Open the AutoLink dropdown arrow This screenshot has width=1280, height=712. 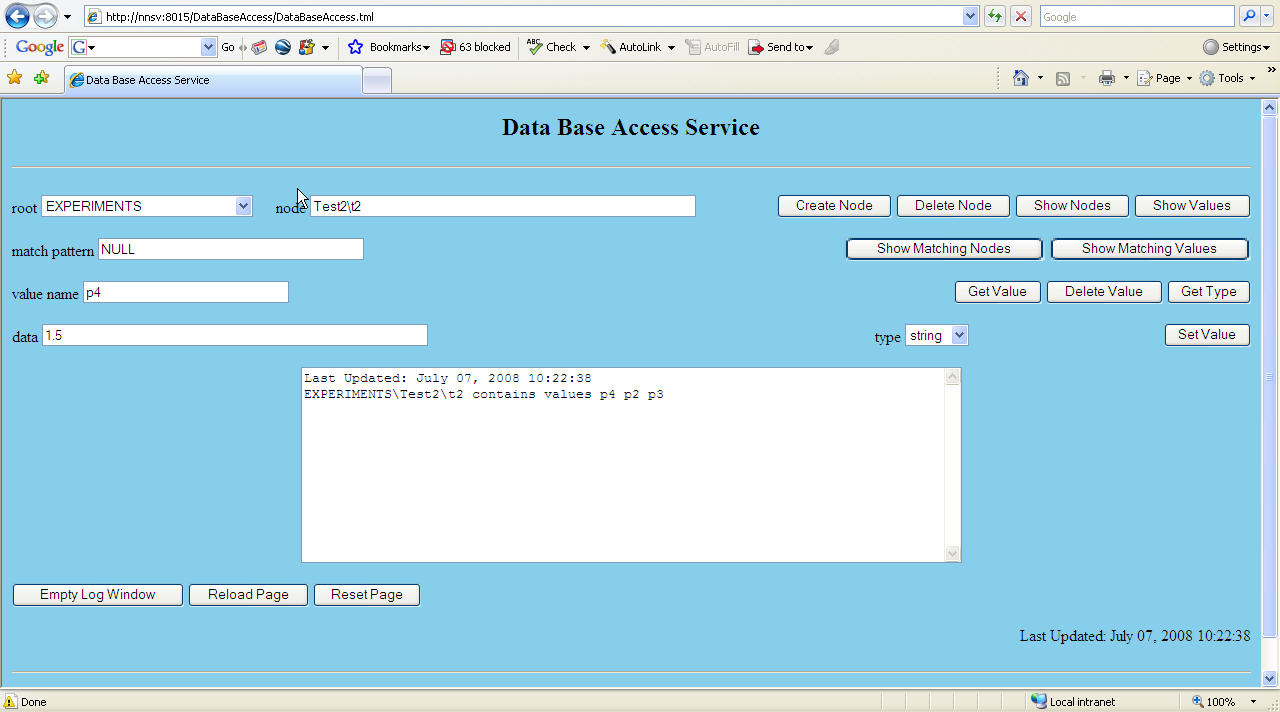[671, 48]
